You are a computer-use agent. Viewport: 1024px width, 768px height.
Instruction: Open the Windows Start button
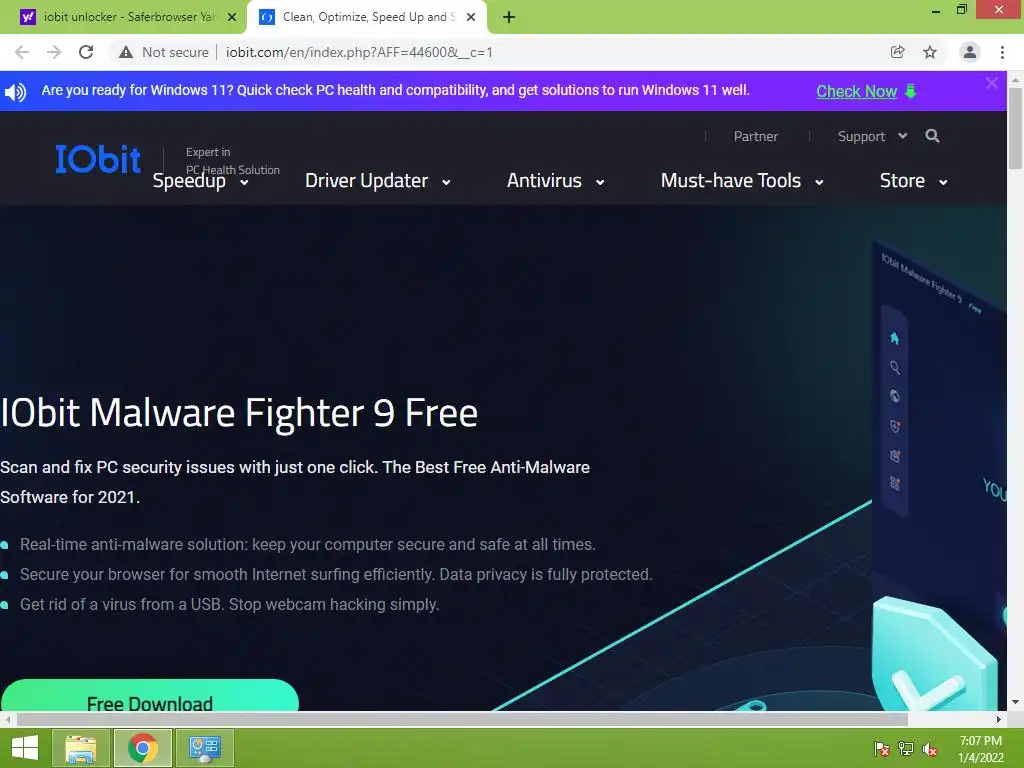click(x=25, y=748)
